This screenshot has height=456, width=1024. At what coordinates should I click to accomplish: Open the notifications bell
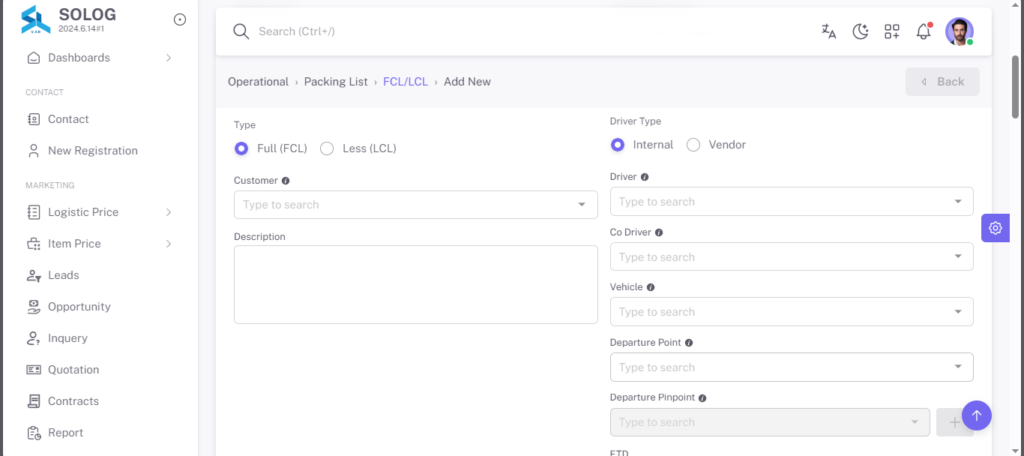click(923, 31)
